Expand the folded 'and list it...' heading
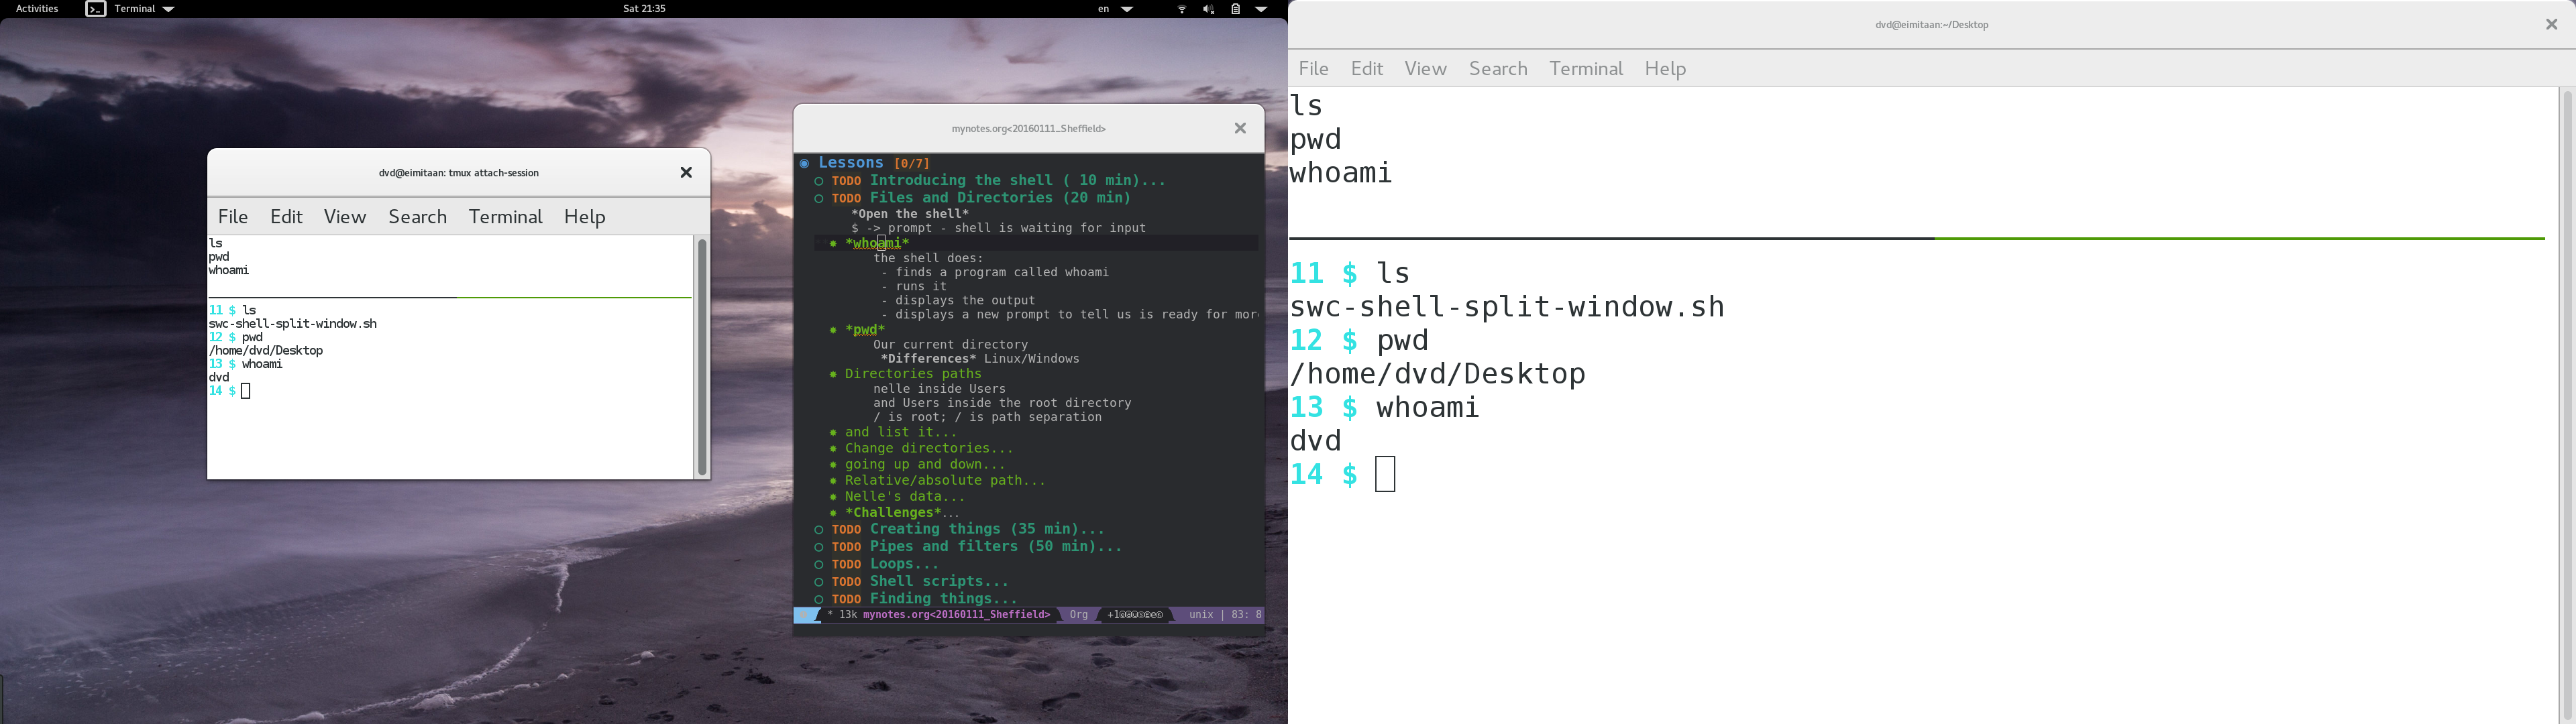 click(x=900, y=432)
